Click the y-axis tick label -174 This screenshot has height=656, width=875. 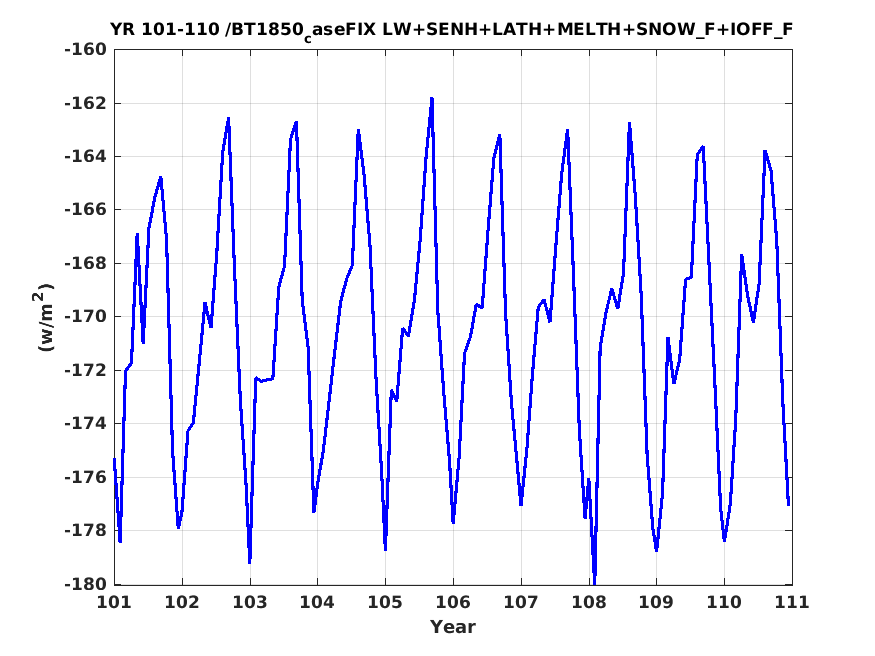[x=85, y=423]
